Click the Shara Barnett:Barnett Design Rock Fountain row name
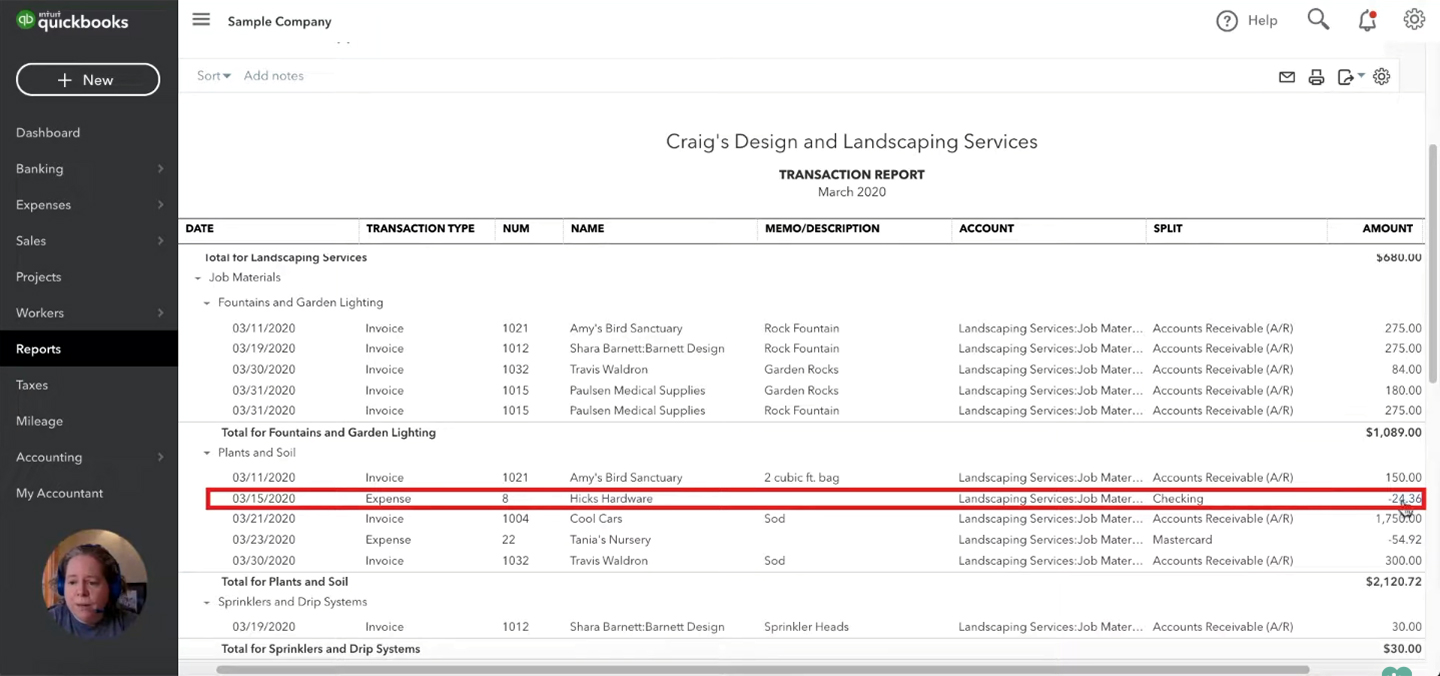The image size is (1440, 676). coord(647,349)
